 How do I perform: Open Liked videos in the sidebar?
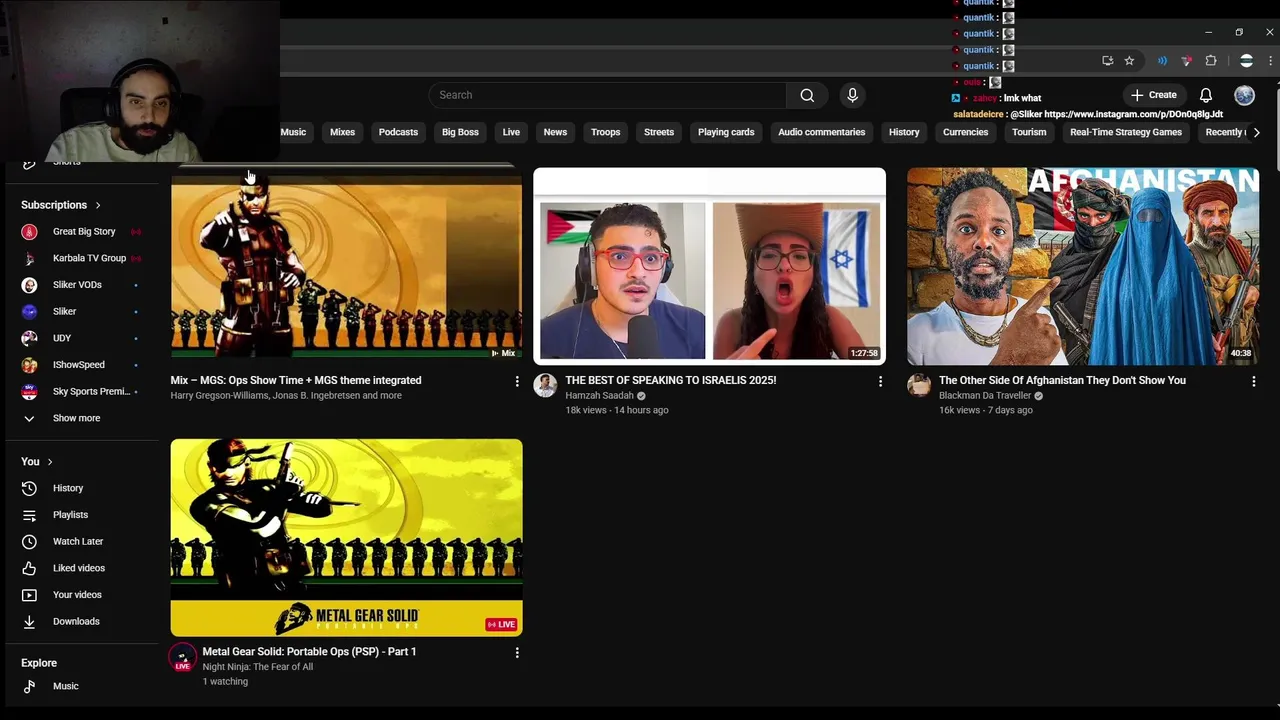pos(80,568)
